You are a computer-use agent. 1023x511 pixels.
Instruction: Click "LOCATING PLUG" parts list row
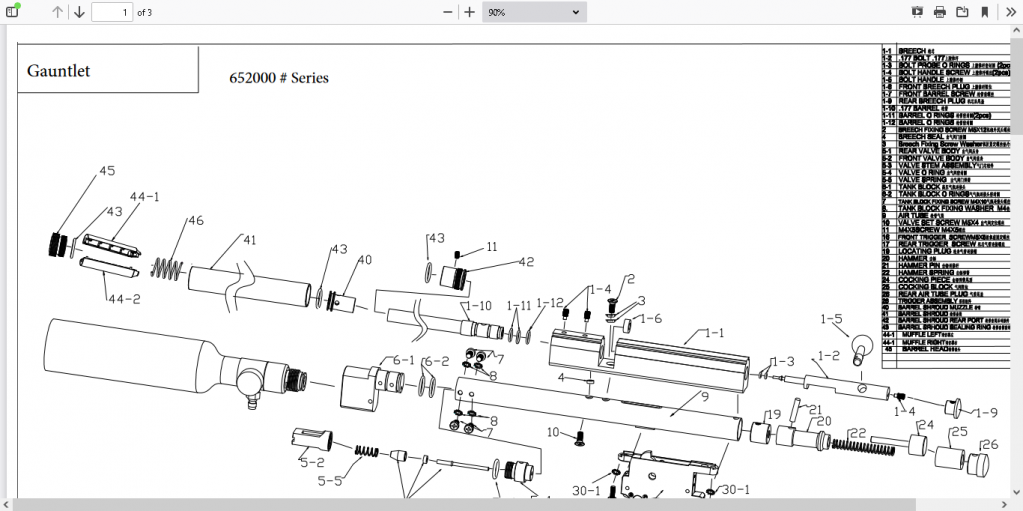946,251
